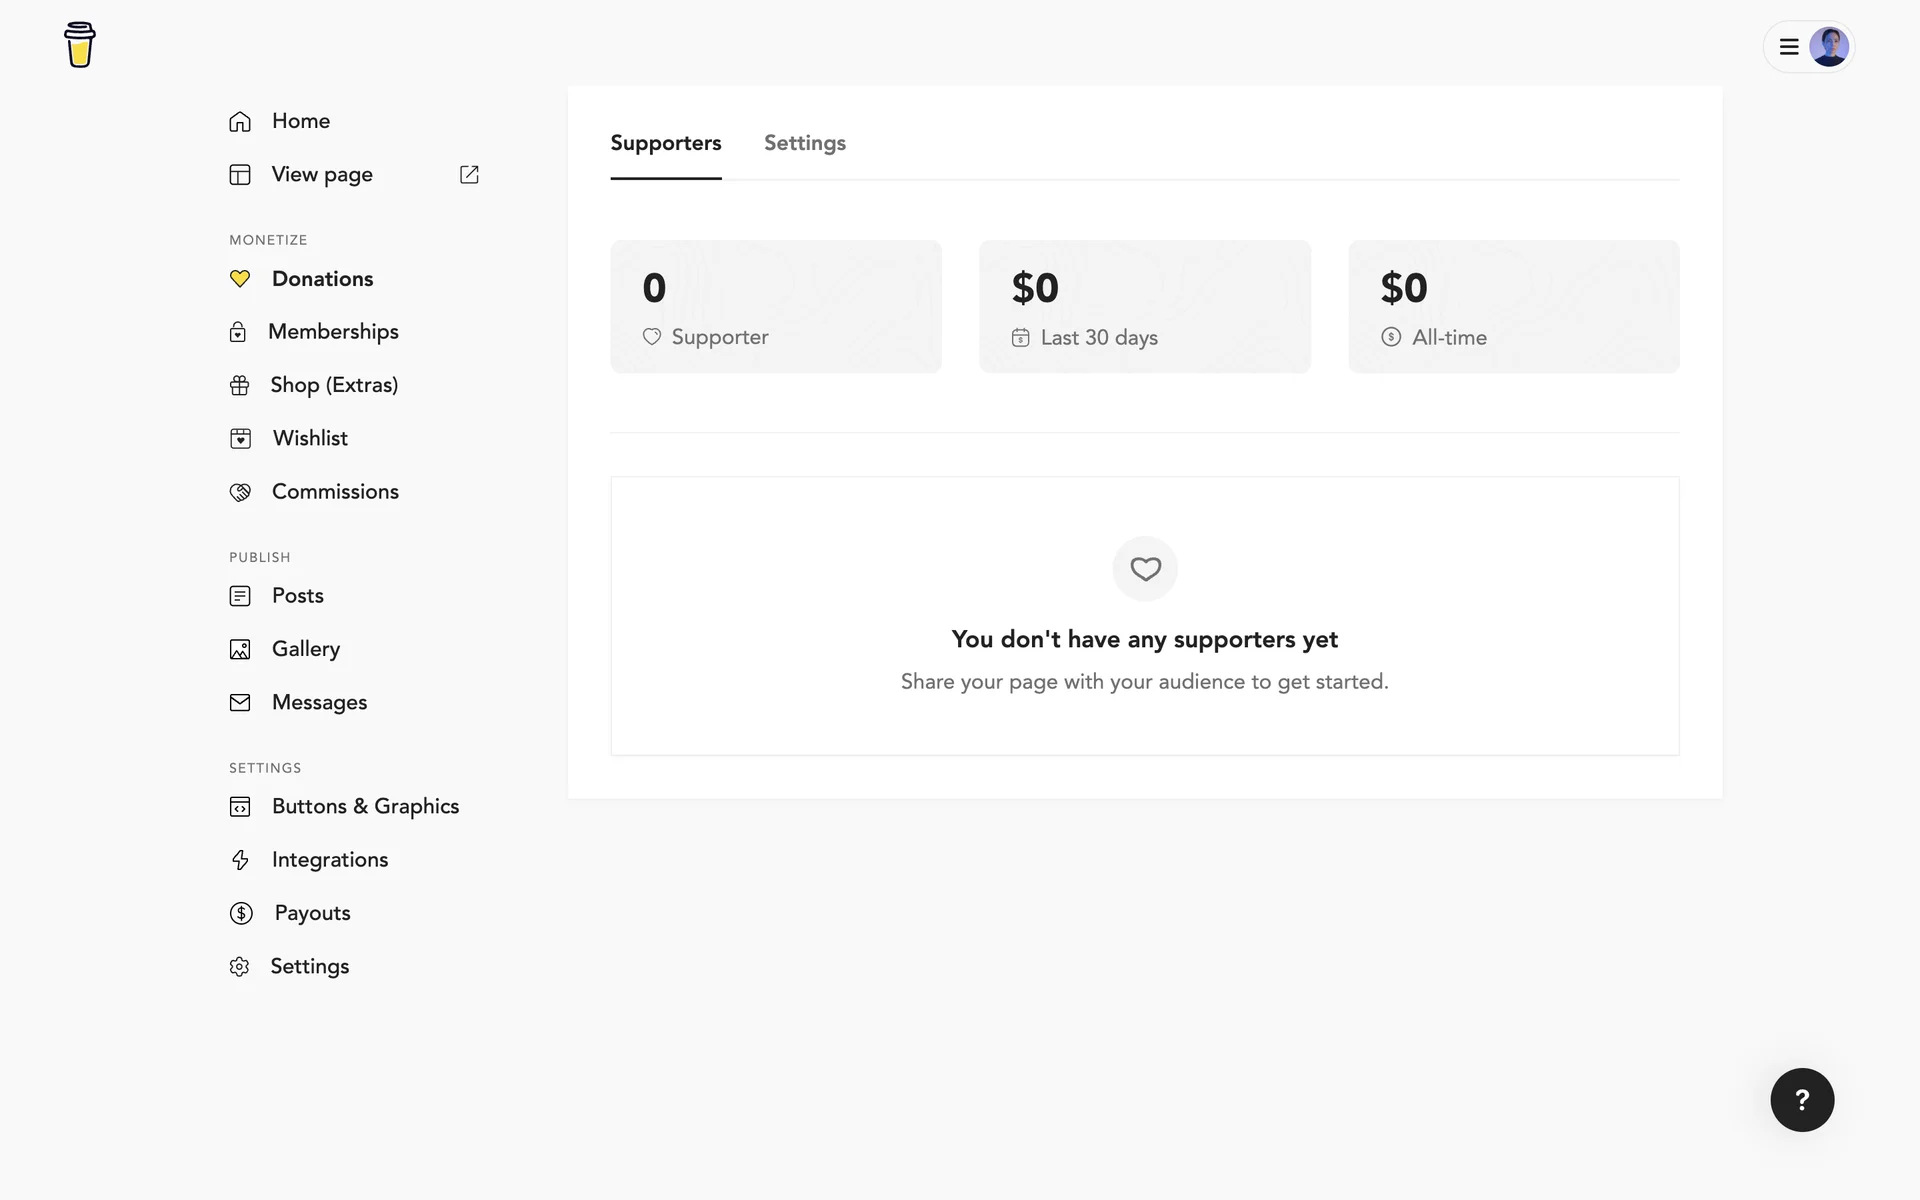Click the Shop (Extras) gift icon
Viewport: 1920px width, 1200px height.
pyautogui.click(x=239, y=385)
